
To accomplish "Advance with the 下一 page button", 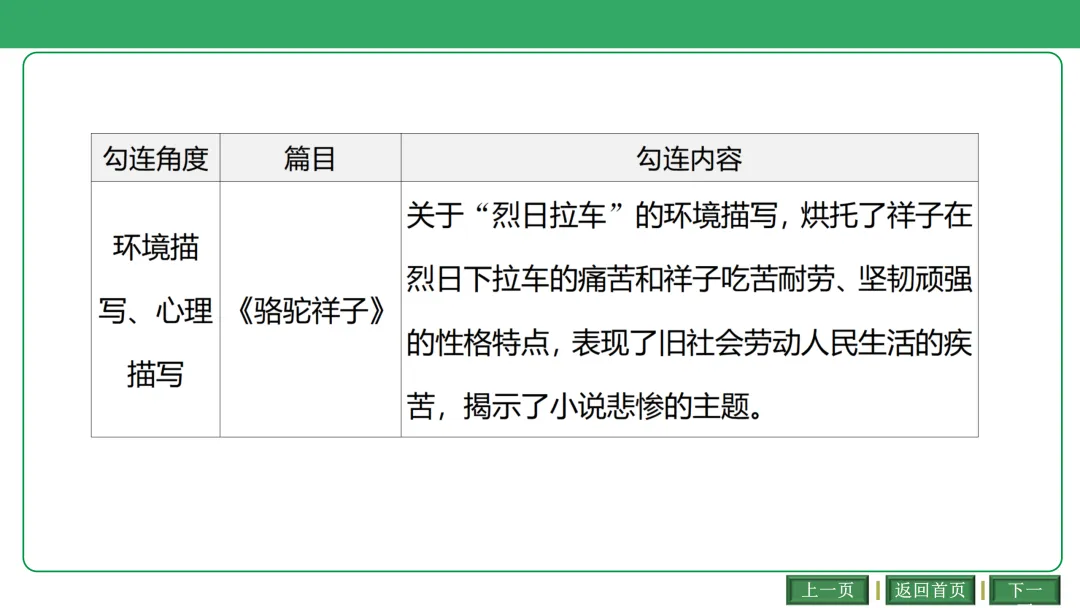I will (x=1025, y=590).
